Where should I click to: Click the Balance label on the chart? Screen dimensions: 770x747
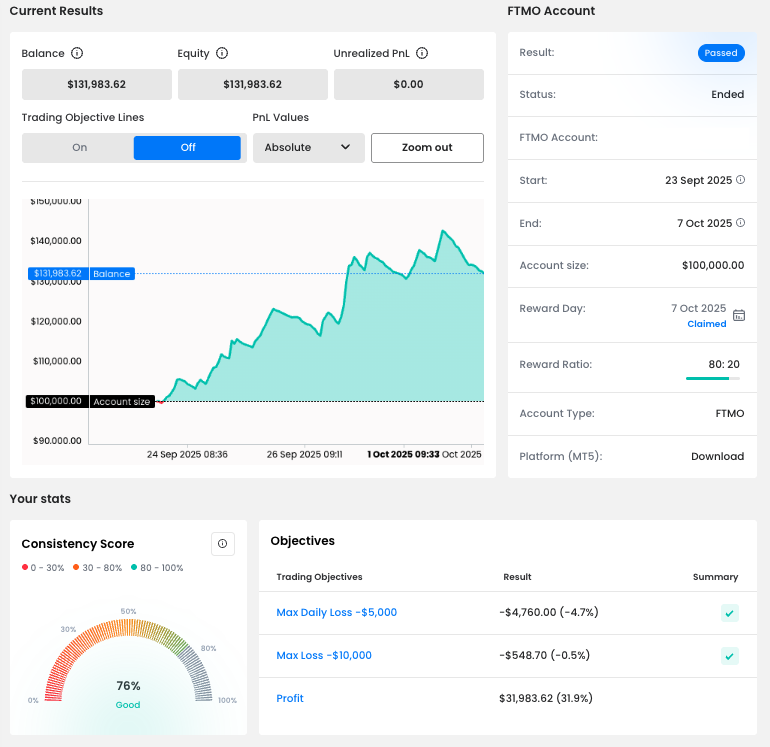point(111,274)
